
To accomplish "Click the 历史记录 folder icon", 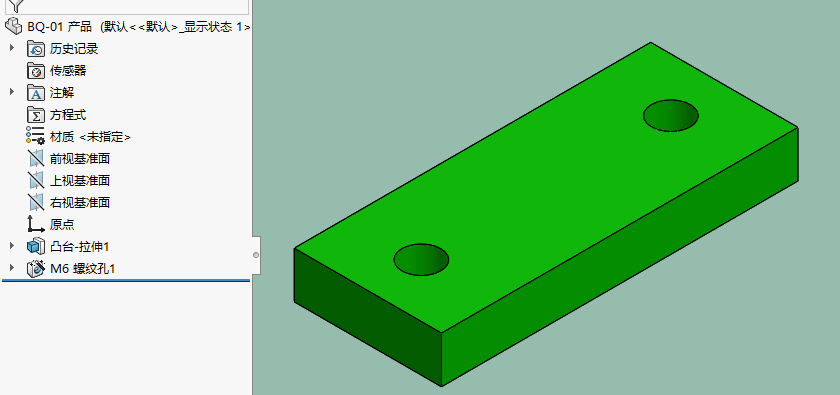I will (x=36, y=49).
